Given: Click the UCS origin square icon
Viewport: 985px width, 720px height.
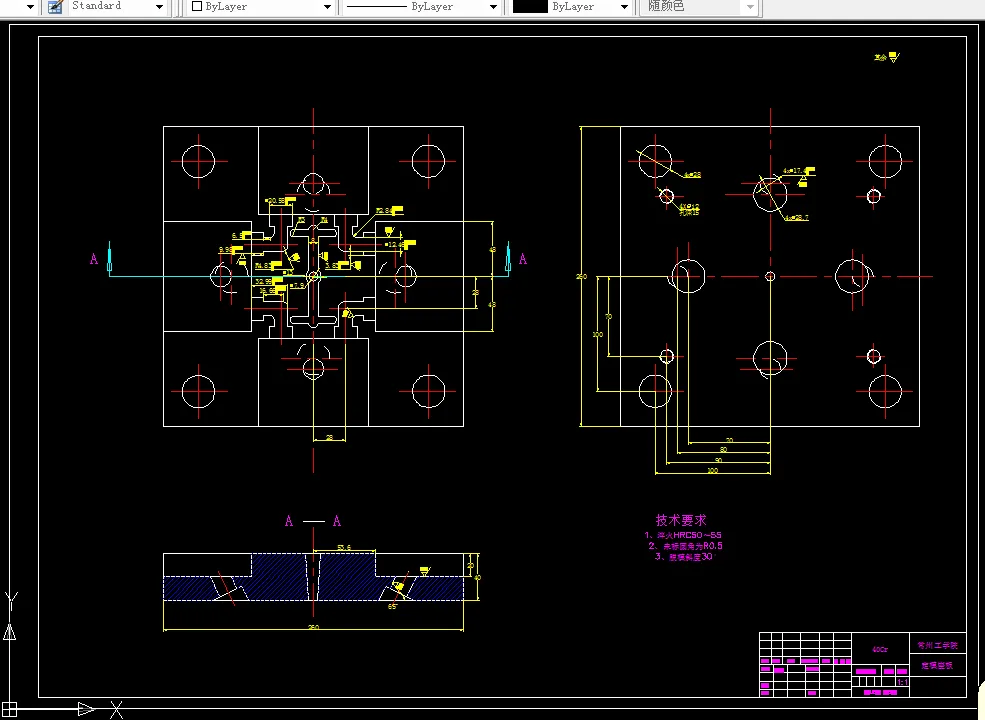Looking at the screenshot, I should click(9, 710).
